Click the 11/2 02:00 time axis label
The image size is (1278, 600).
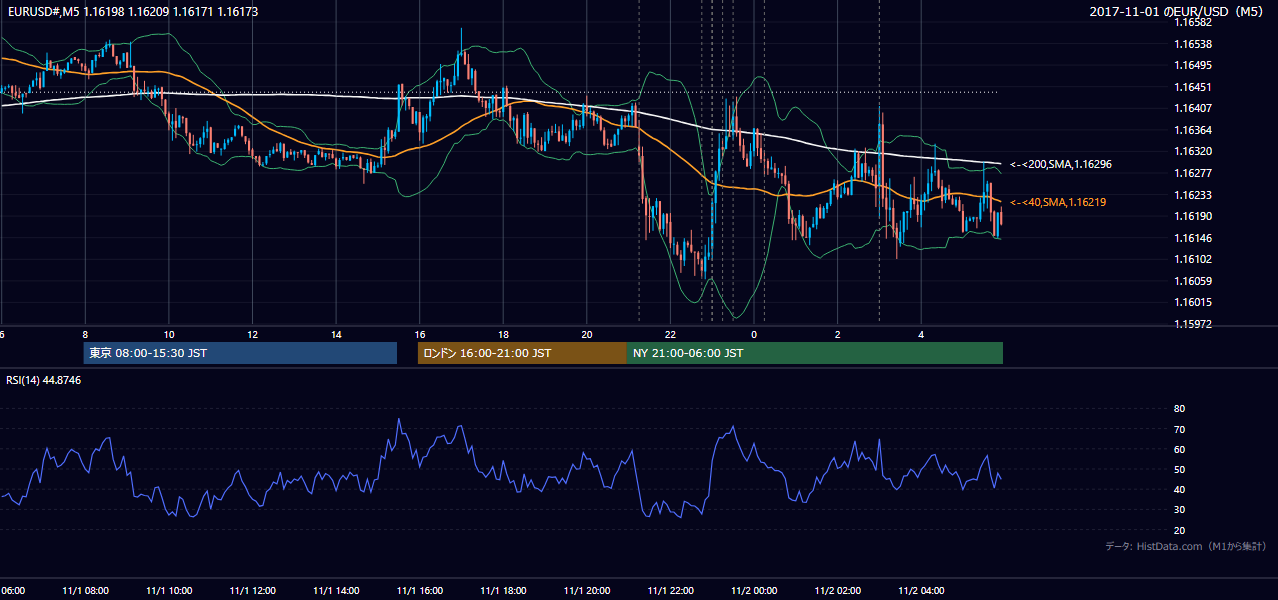coord(837,591)
